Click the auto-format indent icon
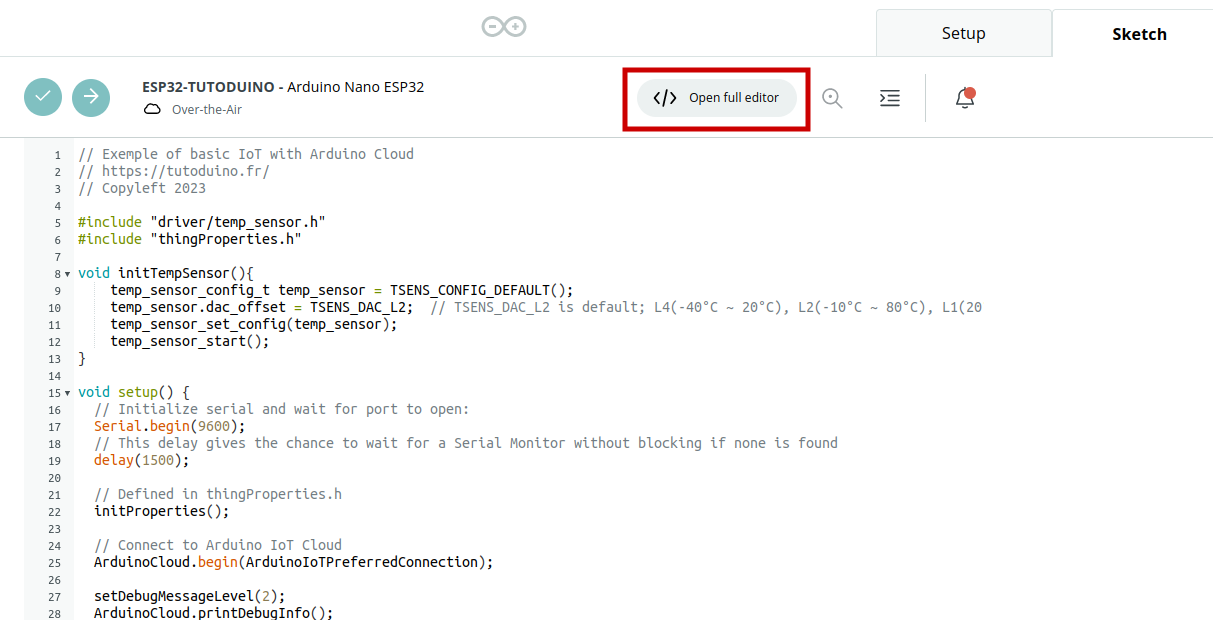Image resolution: width=1213 pixels, height=620 pixels. pyautogui.click(x=889, y=98)
